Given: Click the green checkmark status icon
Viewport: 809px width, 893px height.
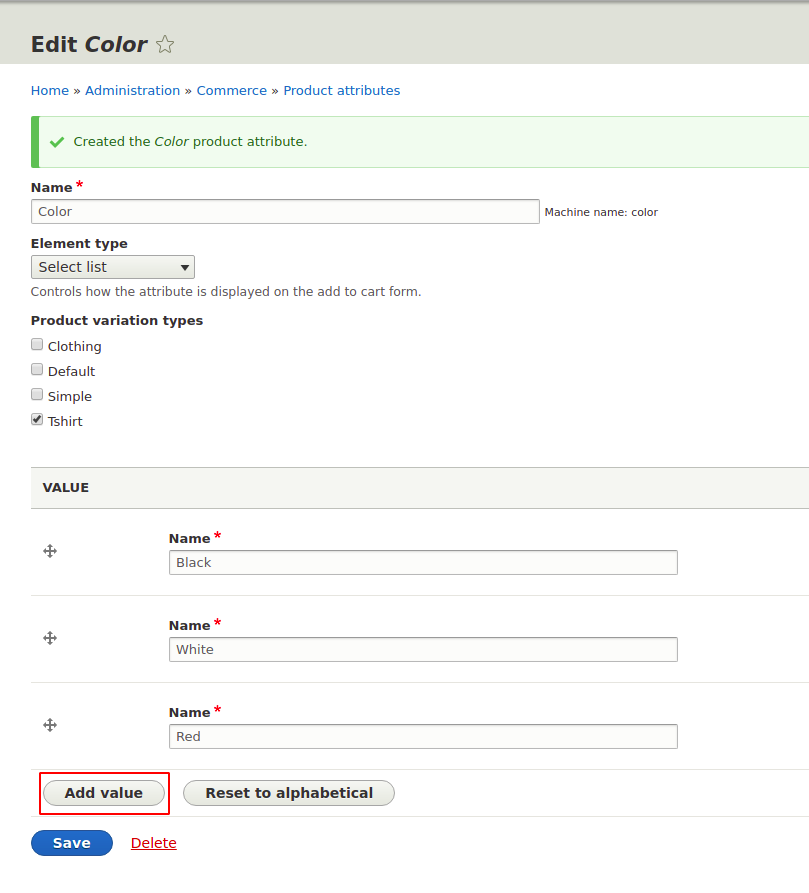Looking at the screenshot, I should point(57,142).
